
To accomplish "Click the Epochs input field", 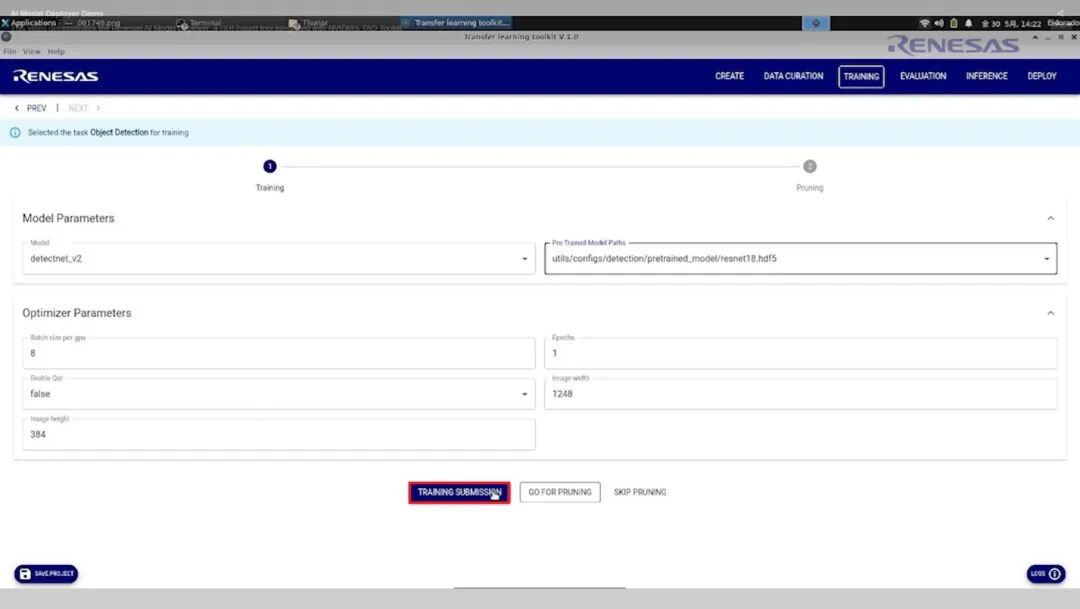I will [x=800, y=353].
